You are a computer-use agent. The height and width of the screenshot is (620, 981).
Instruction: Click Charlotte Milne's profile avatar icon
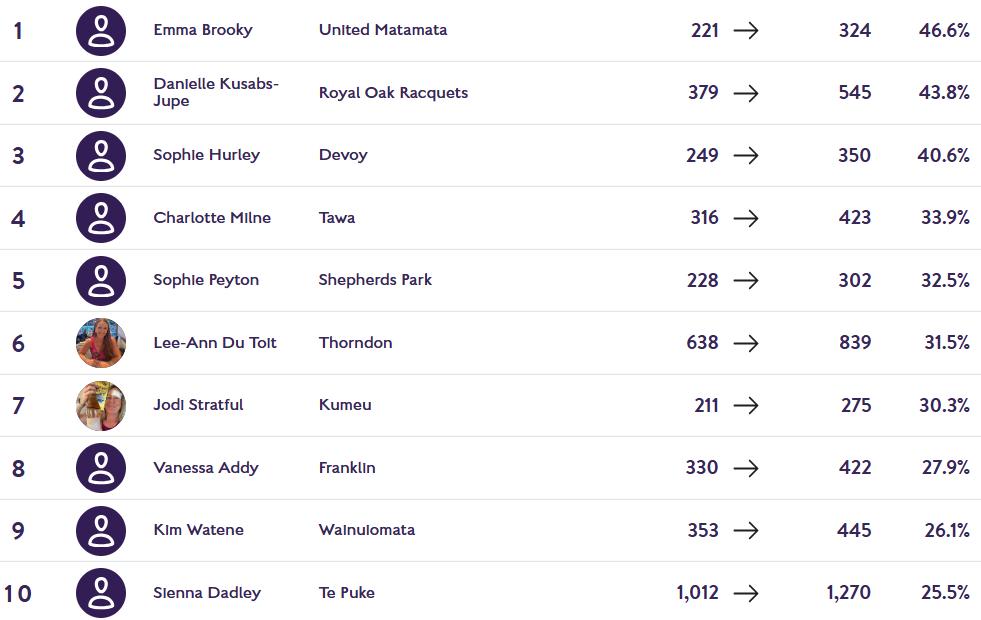point(101,218)
